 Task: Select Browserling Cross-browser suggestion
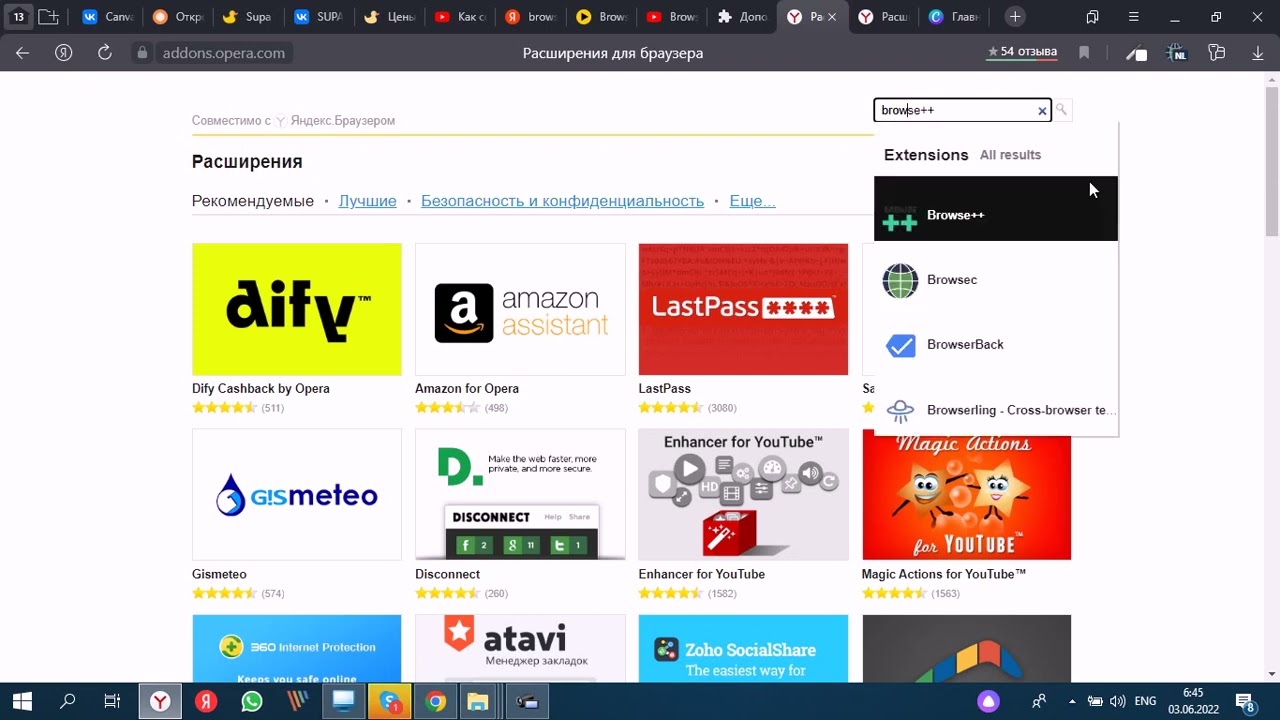[x=996, y=410]
